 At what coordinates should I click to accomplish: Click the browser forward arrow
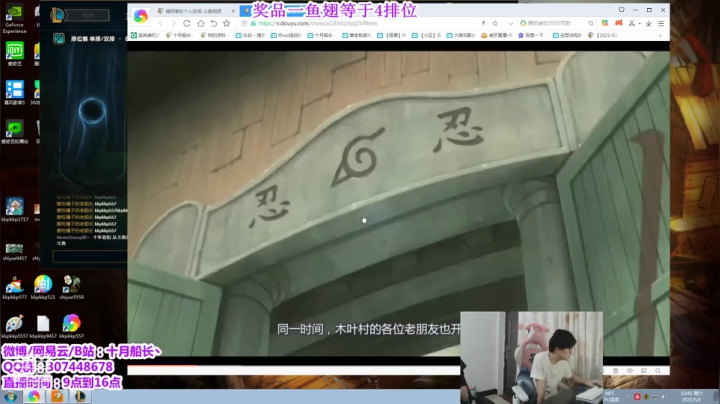(173, 23)
